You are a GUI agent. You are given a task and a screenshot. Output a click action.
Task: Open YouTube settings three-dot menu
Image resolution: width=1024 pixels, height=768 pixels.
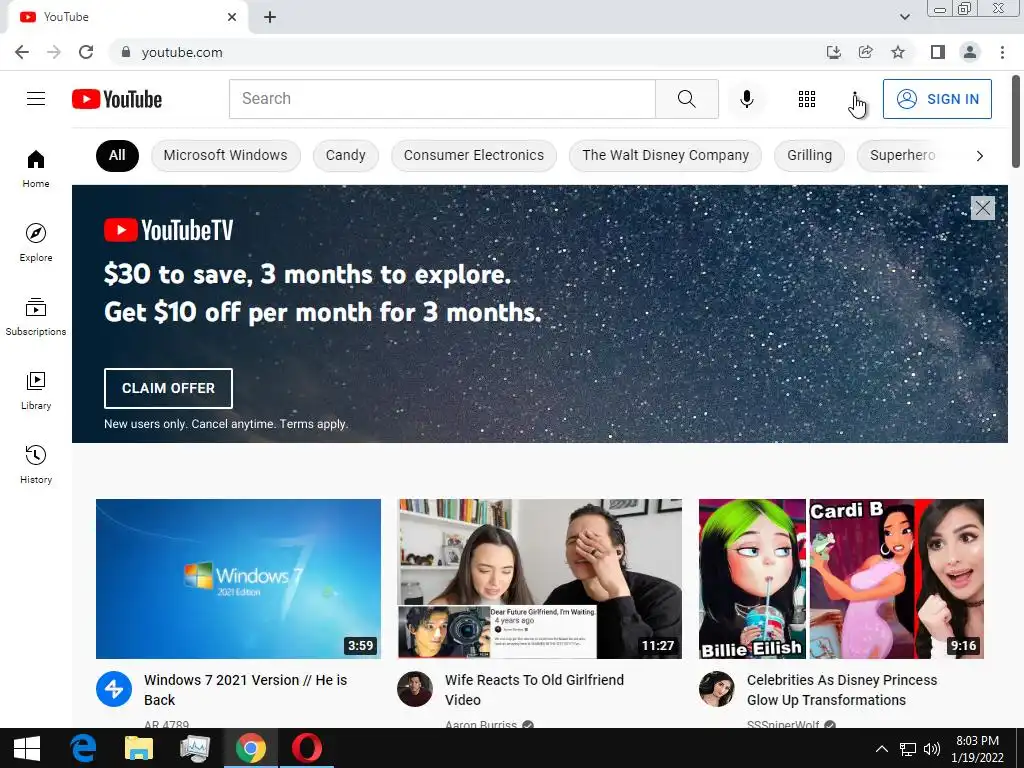pyautogui.click(x=855, y=99)
